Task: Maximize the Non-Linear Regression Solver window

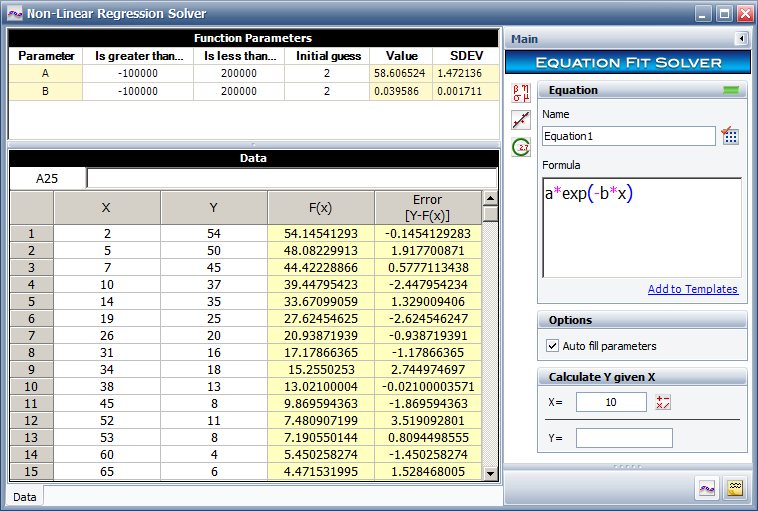Action: click(x=724, y=14)
